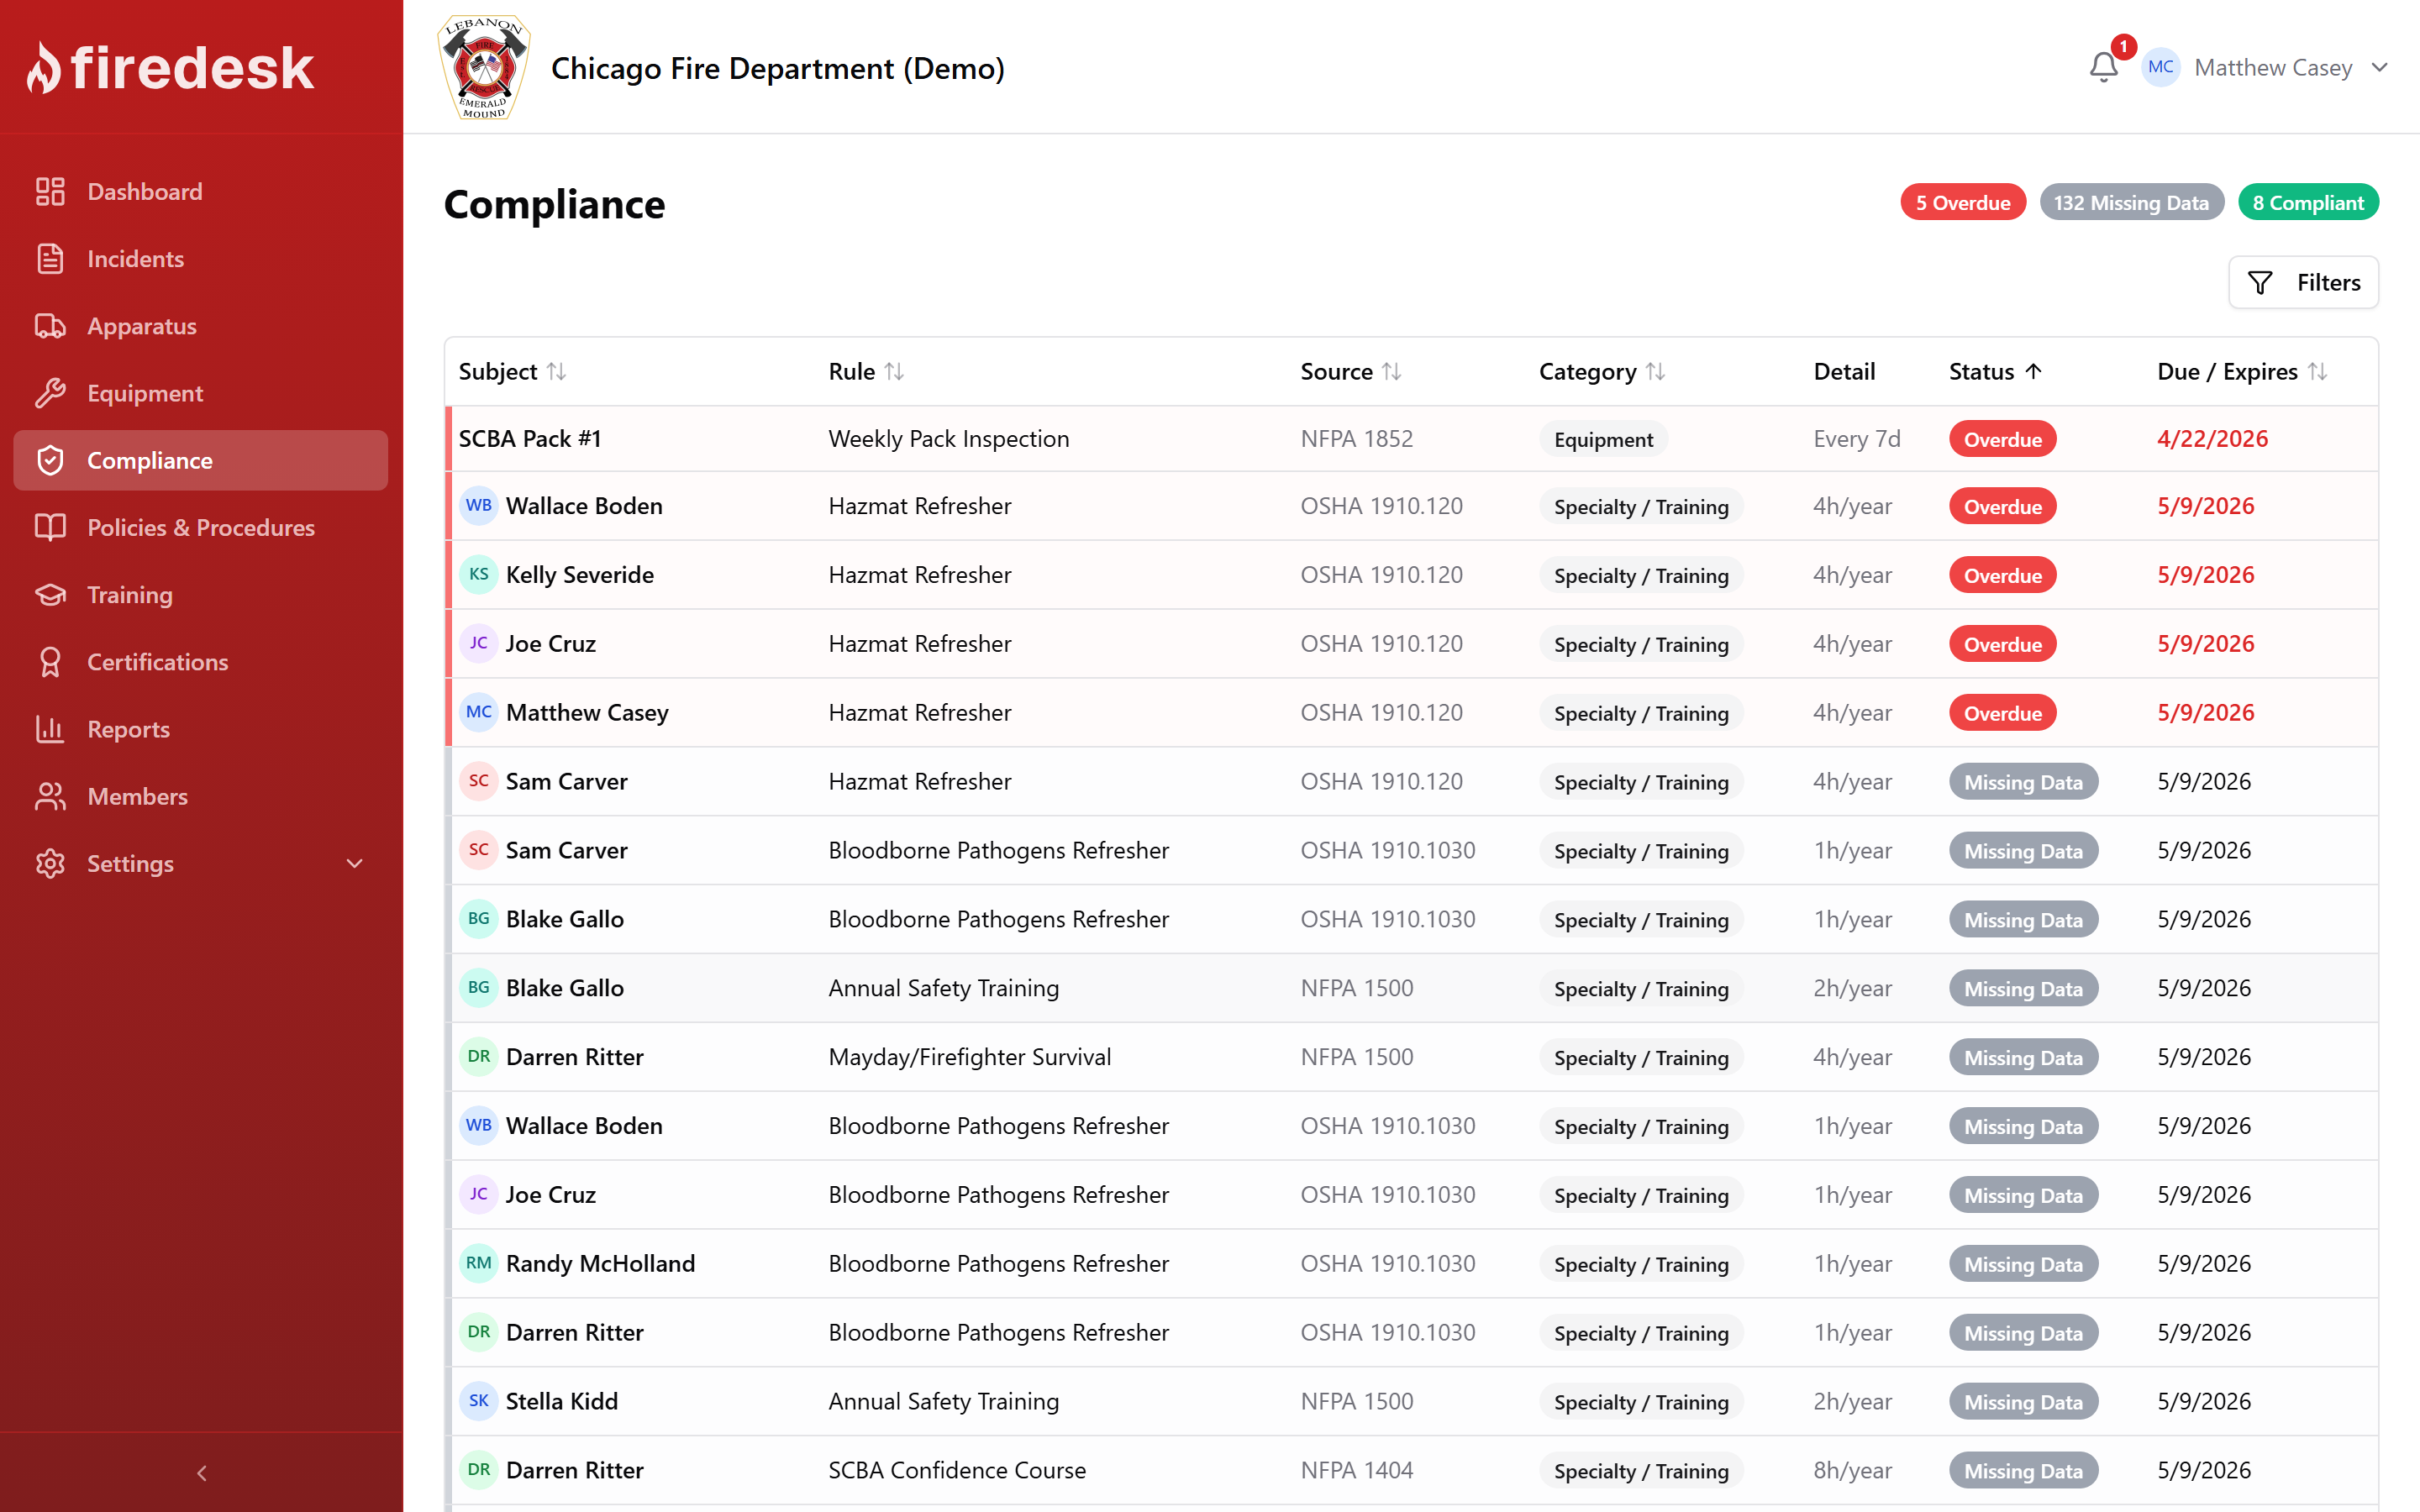Click Missing Data status for Stella Kidd
This screenshot has width=2420, height=1512.
point(2023,1402)
